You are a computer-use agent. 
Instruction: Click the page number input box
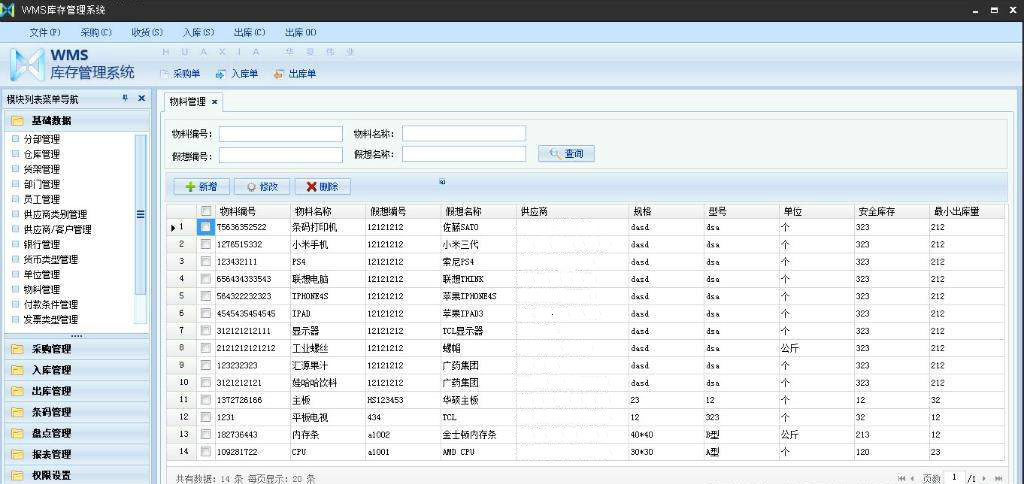click(955, 477)
